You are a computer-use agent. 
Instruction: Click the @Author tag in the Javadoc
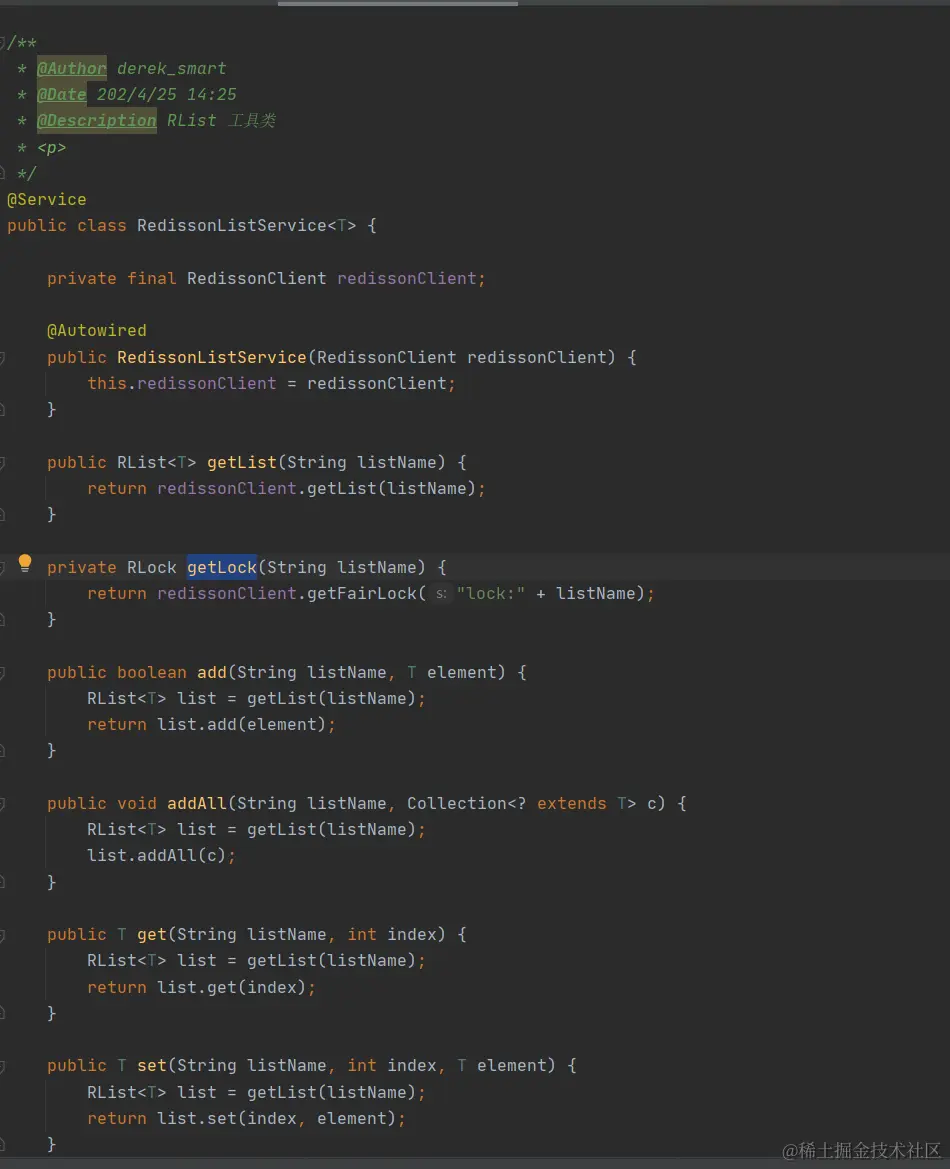click(71, 68)
